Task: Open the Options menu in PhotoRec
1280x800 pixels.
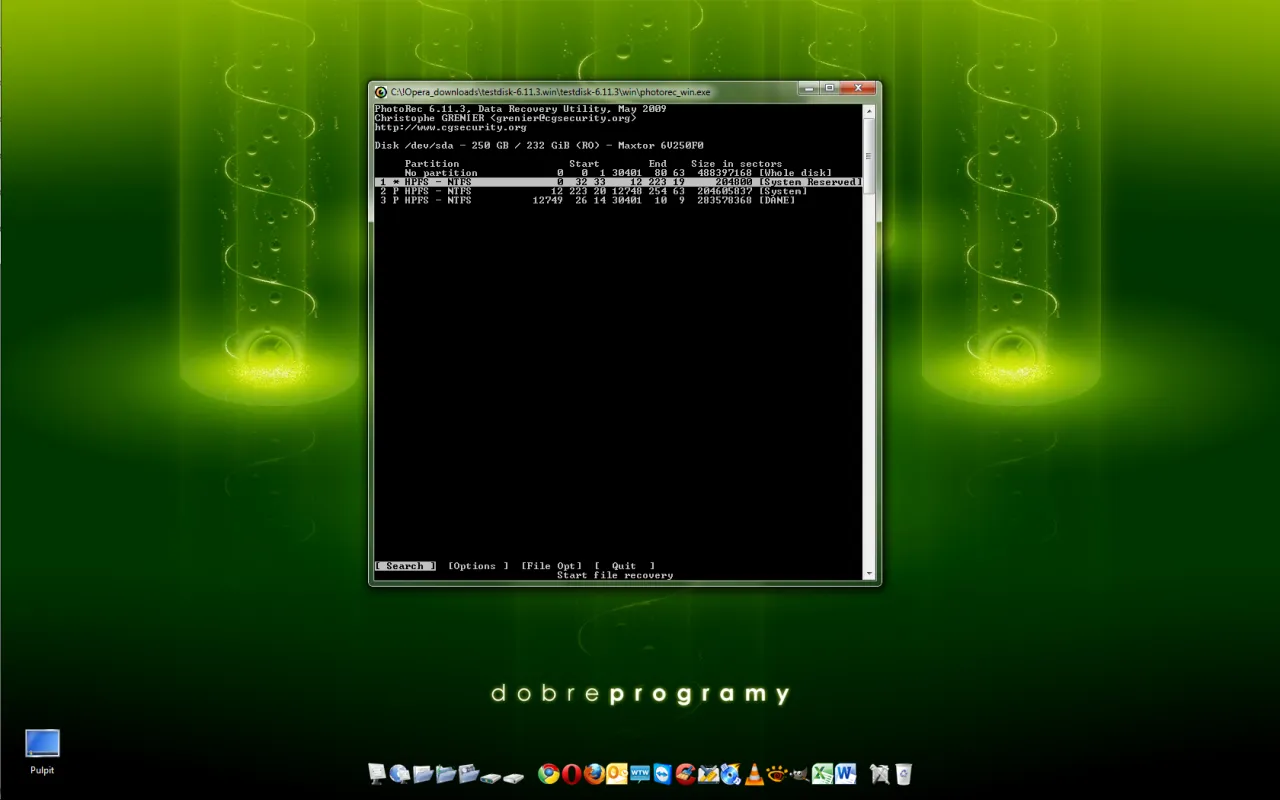Action: 477,565
